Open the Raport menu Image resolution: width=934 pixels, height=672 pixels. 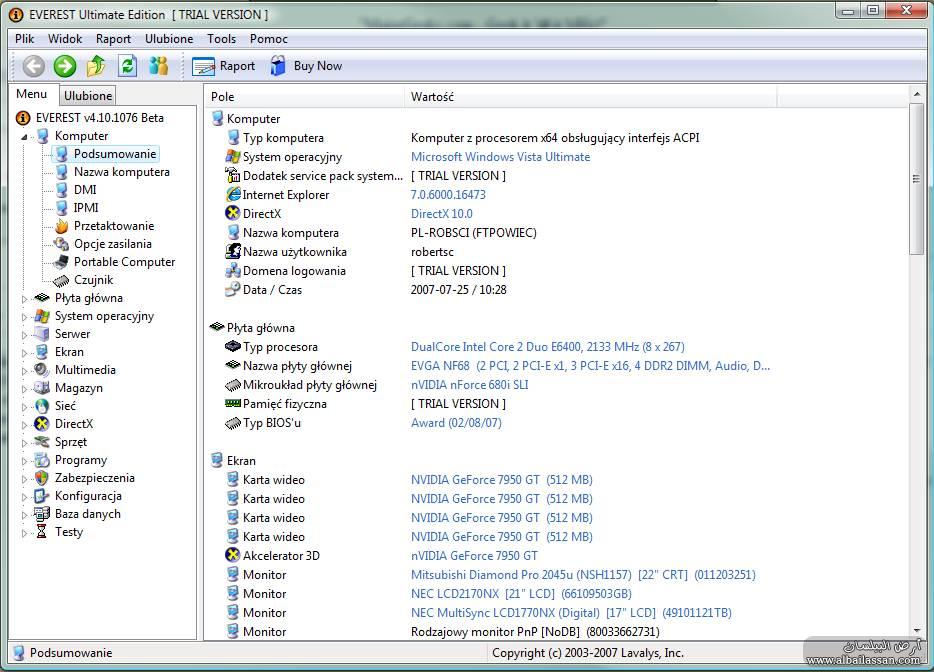(x=113, y=39)
